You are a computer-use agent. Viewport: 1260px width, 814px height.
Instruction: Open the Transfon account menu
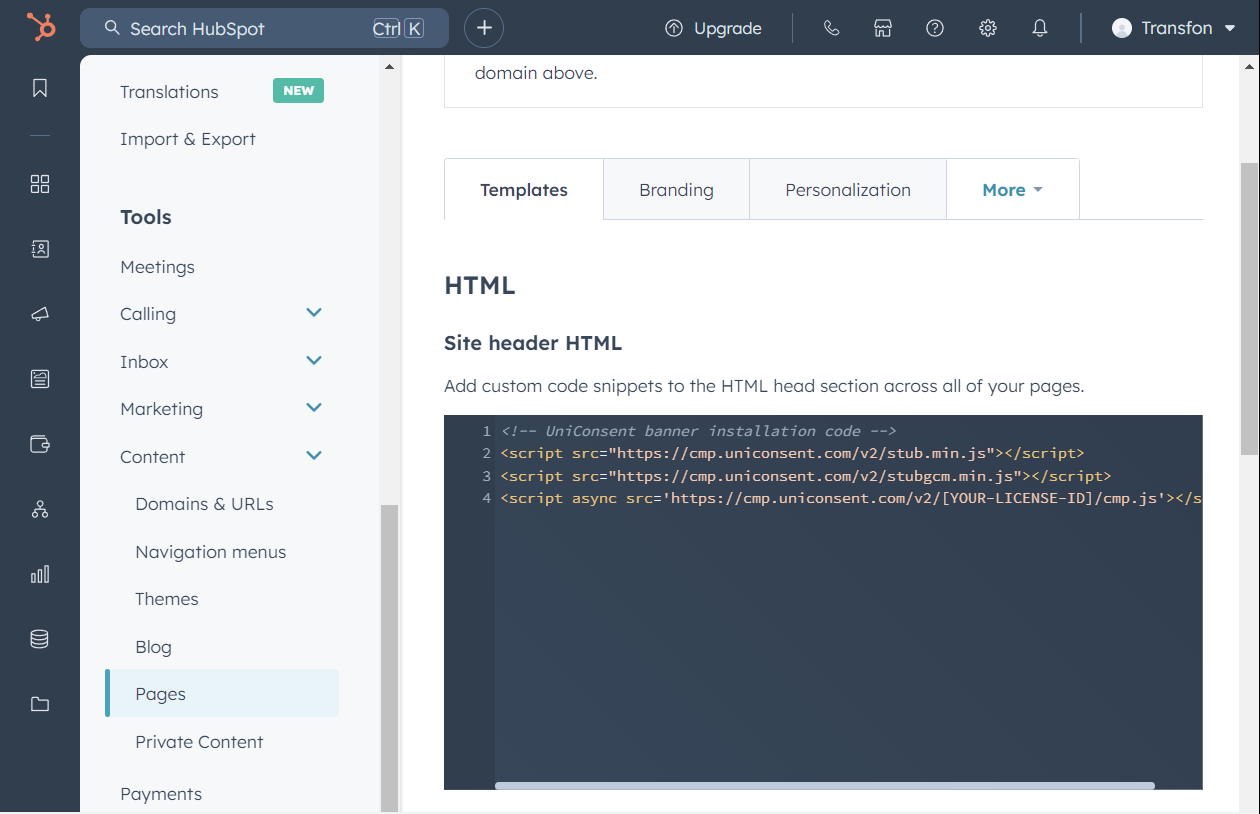click(1174, 28)
